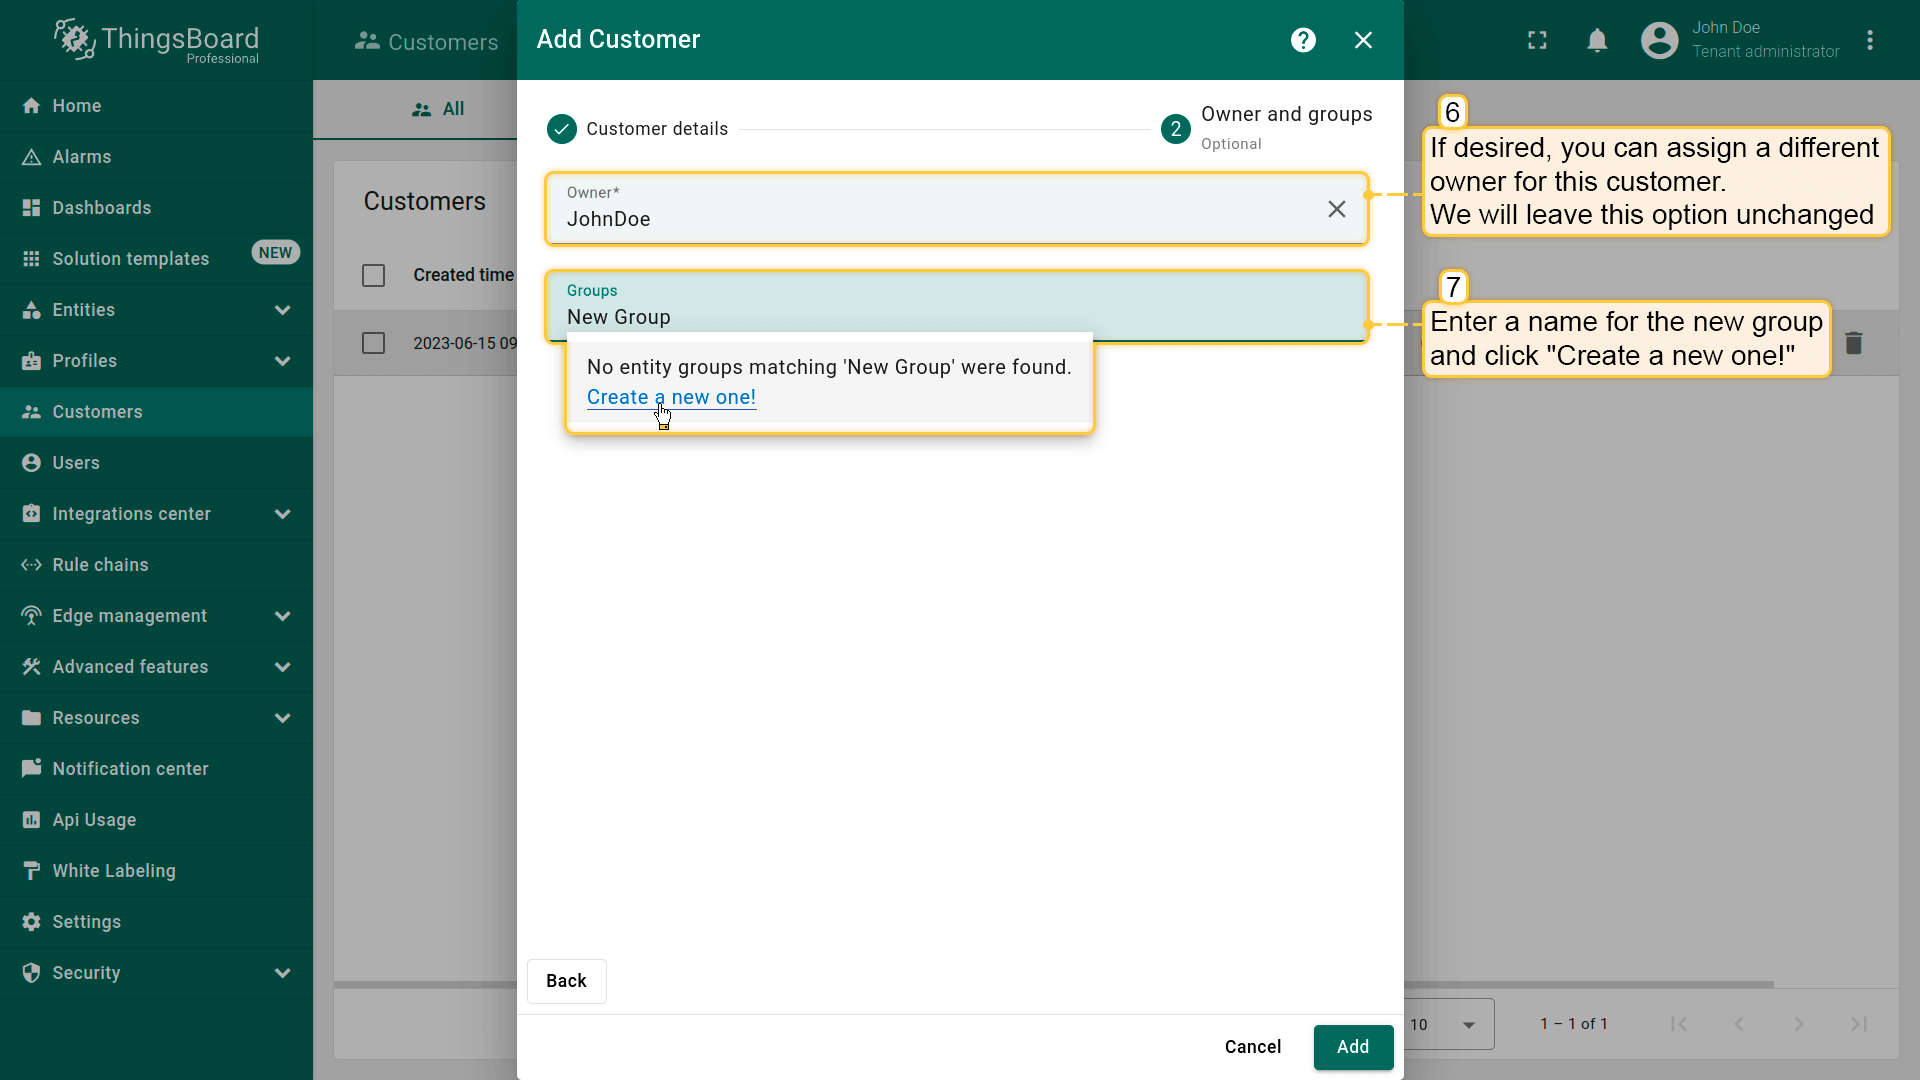Click the trash delete icon
This screenshot has width=1920, height=1080.
1853,343
